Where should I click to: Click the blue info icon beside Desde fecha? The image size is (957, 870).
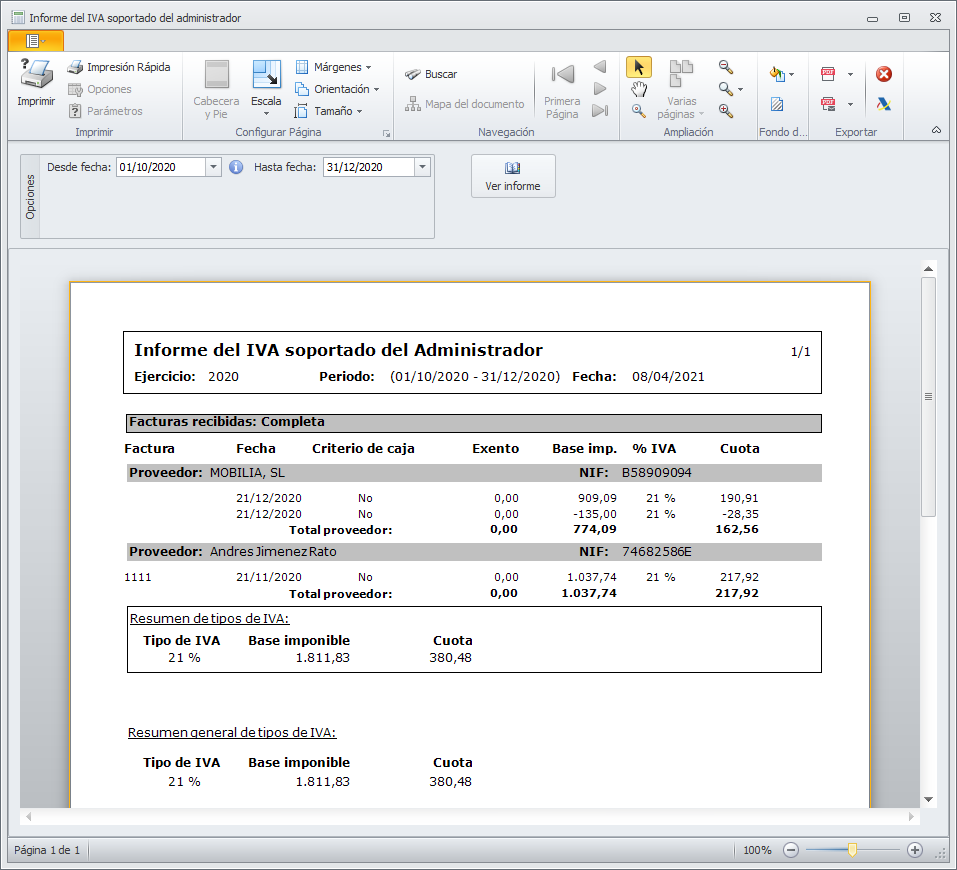[x=236, y=167]
